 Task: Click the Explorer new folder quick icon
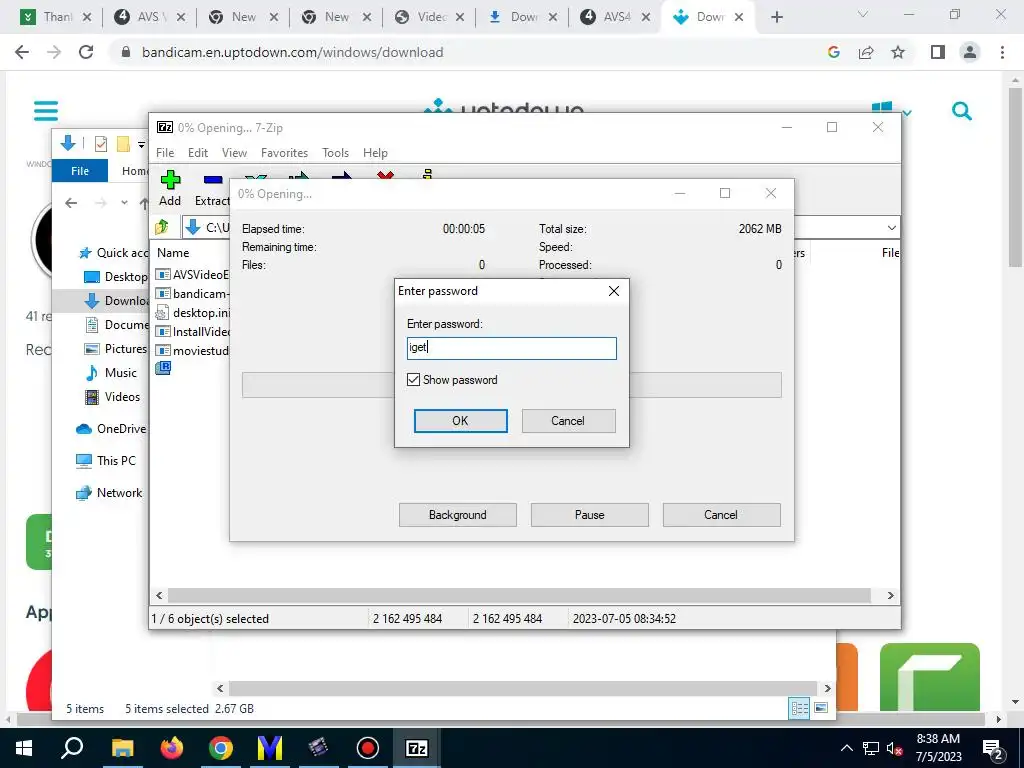click(x=123, y=144)
